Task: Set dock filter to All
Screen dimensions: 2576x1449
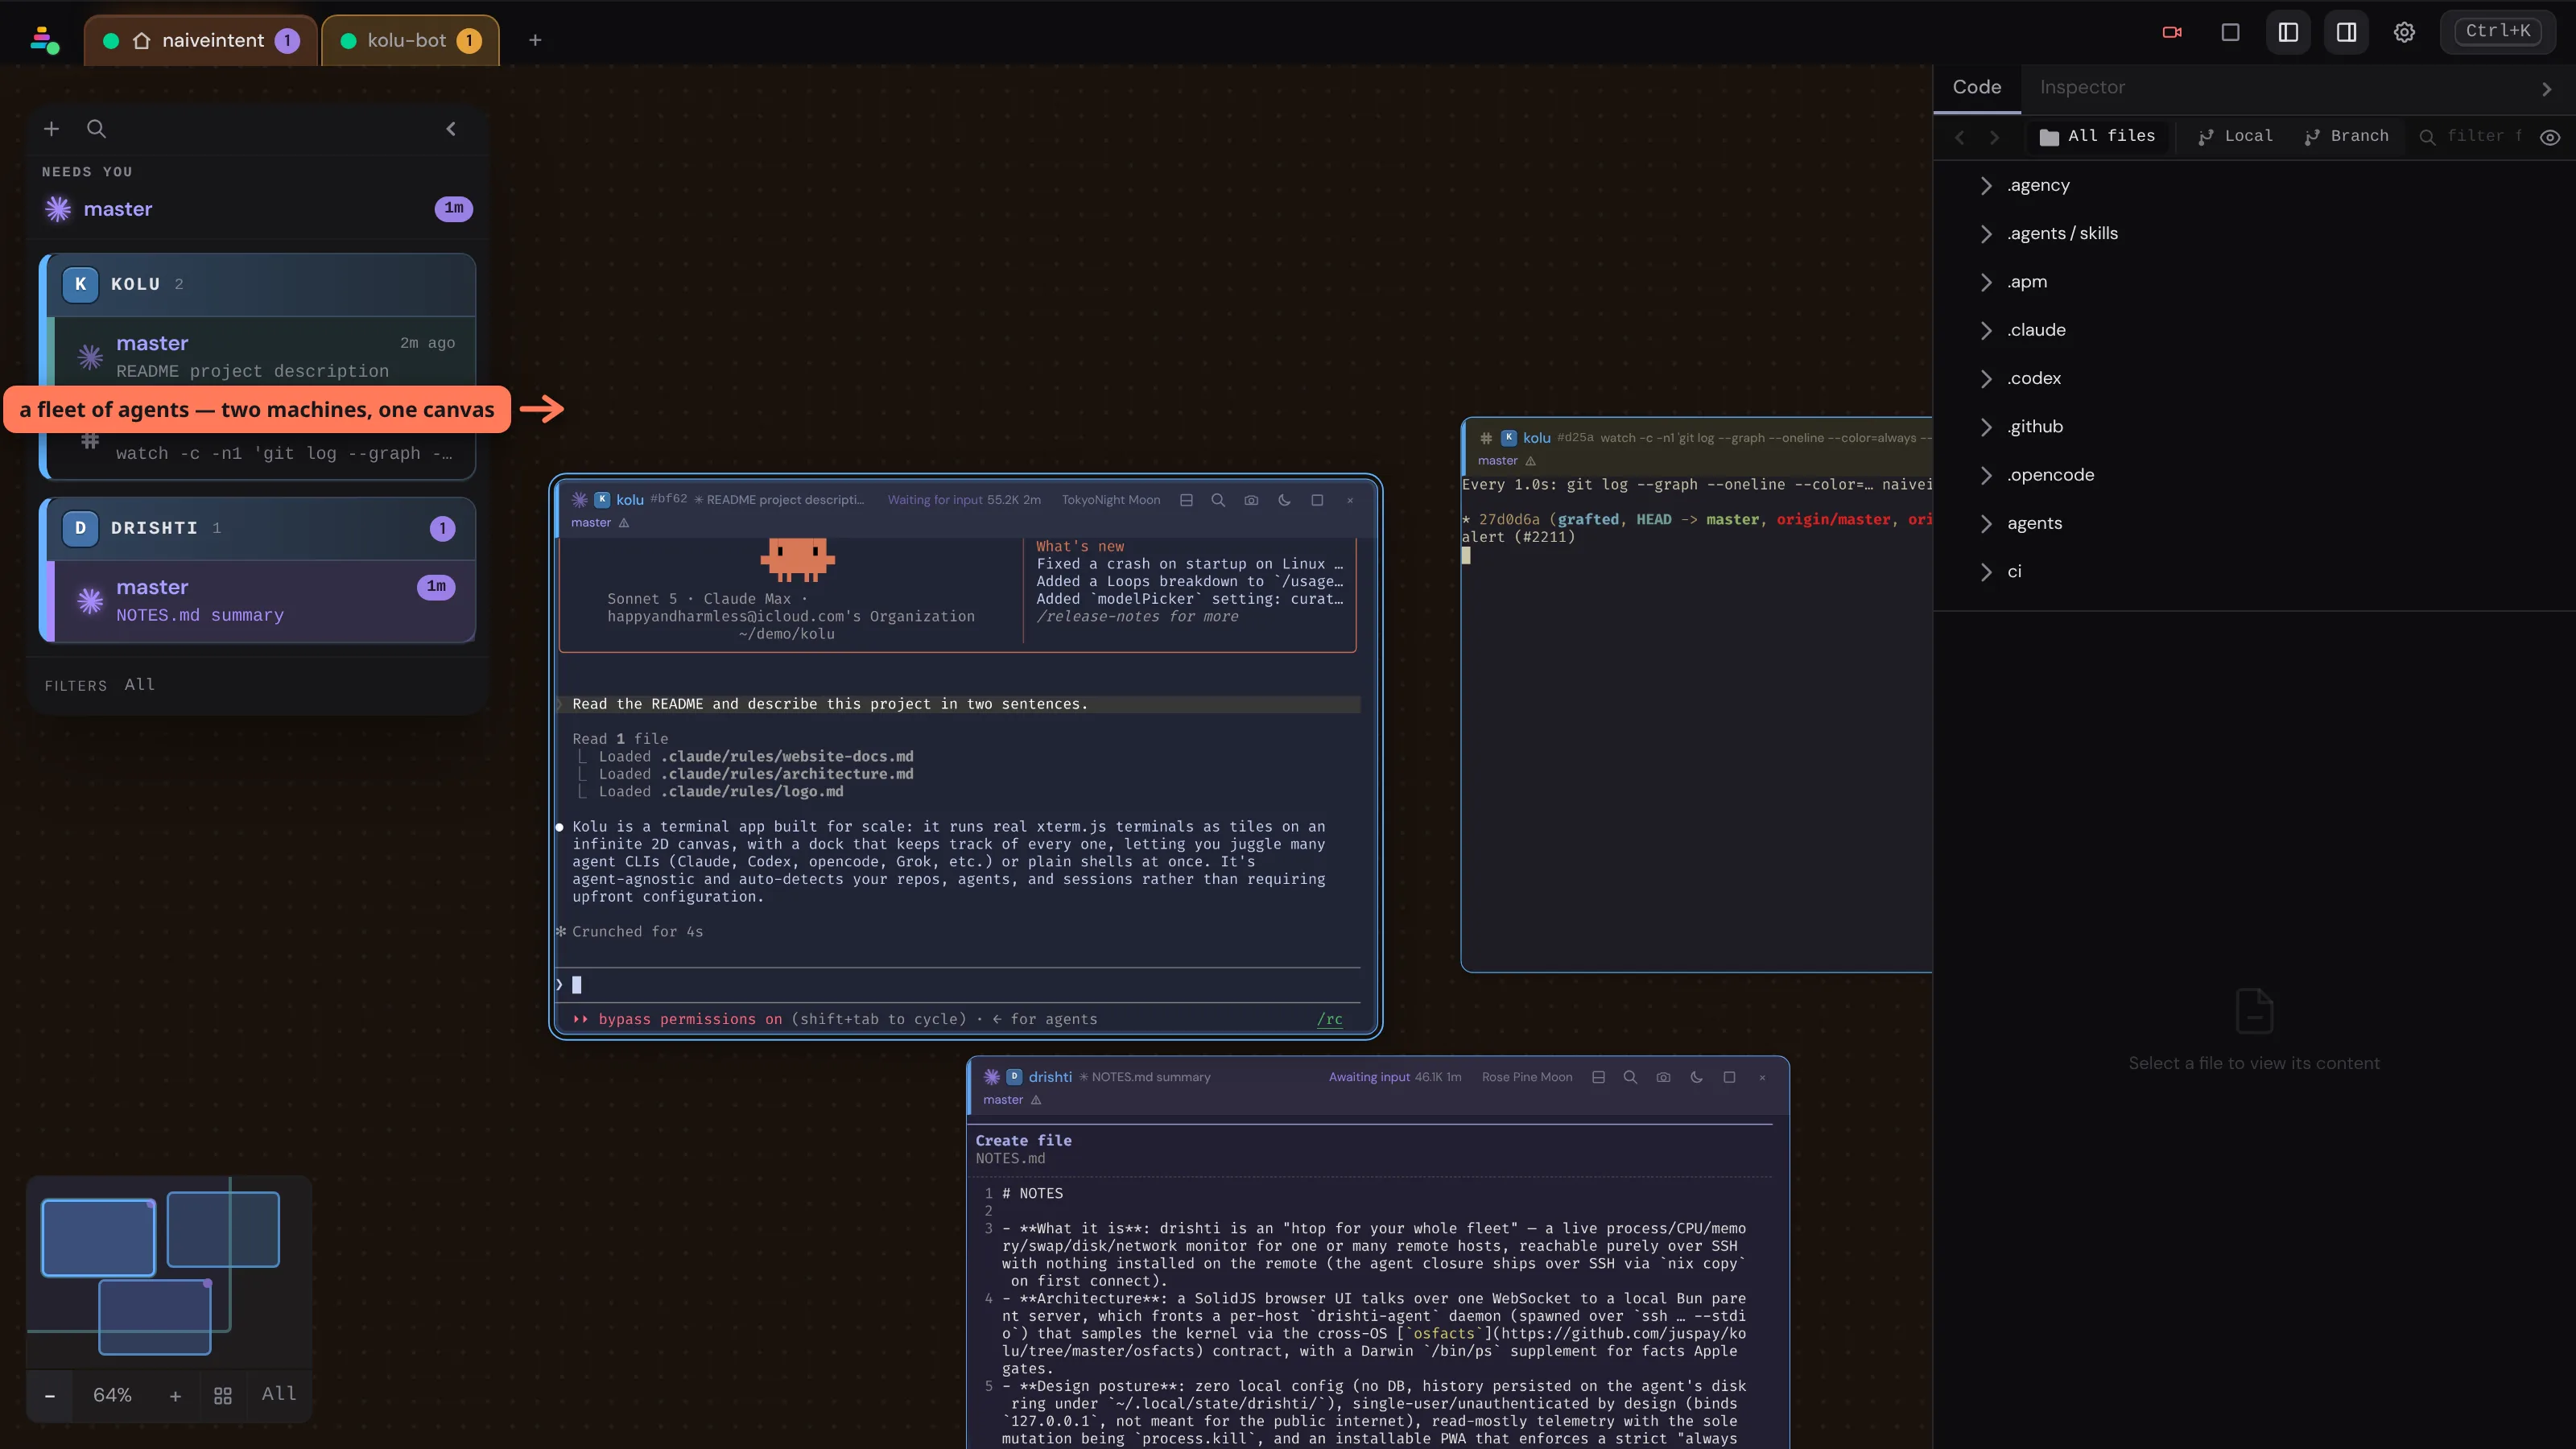Action: [x=140, y=684]
